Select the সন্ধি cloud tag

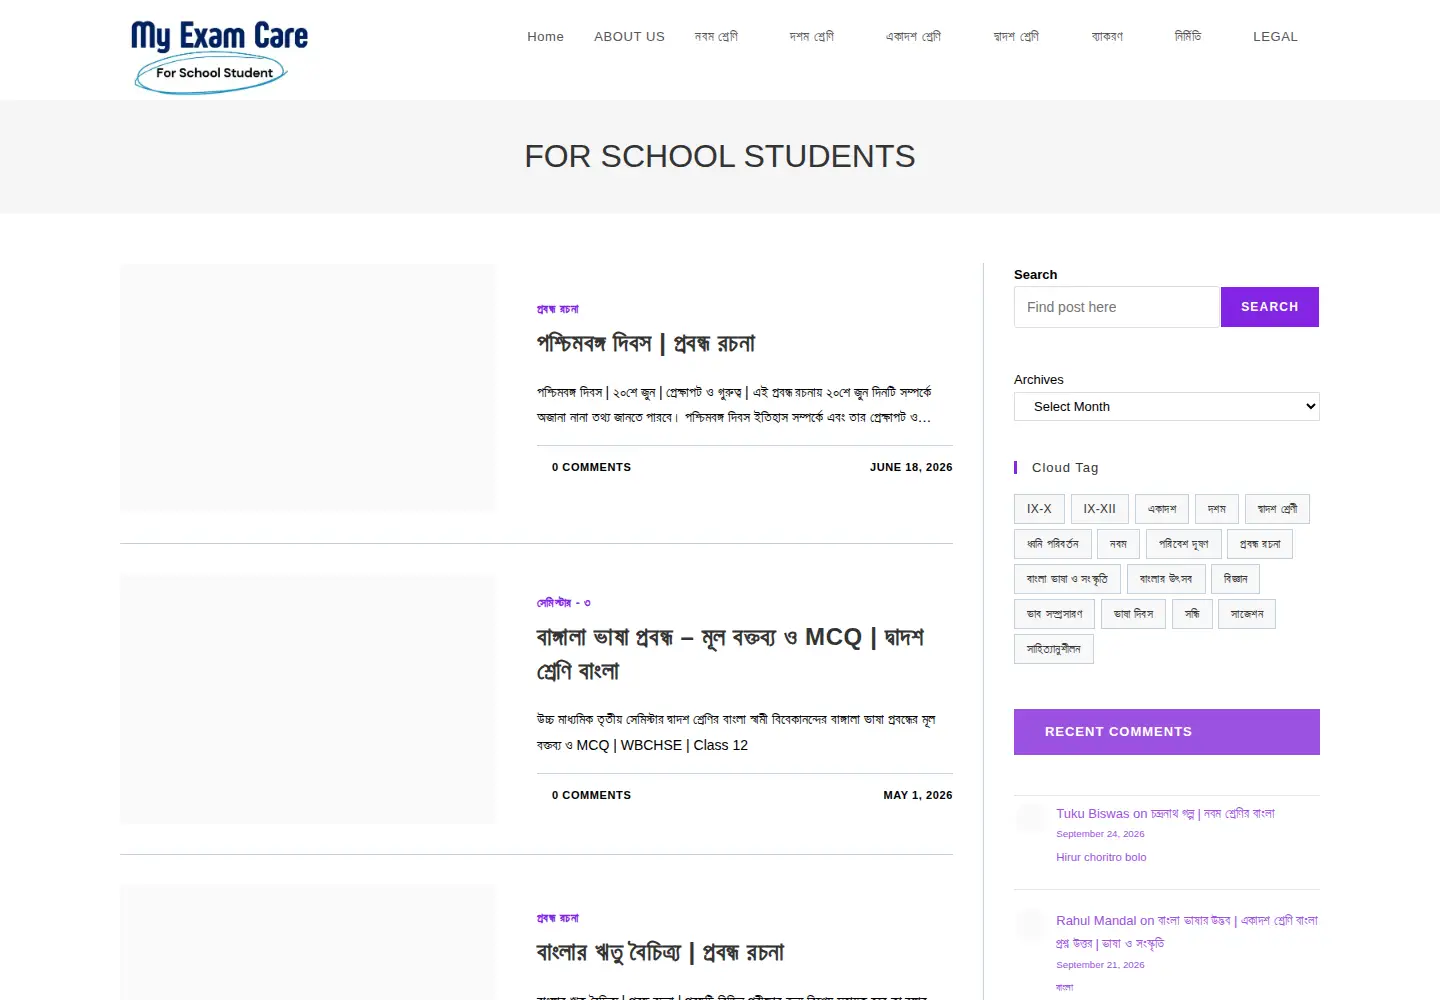click(x=1193, y=614)
